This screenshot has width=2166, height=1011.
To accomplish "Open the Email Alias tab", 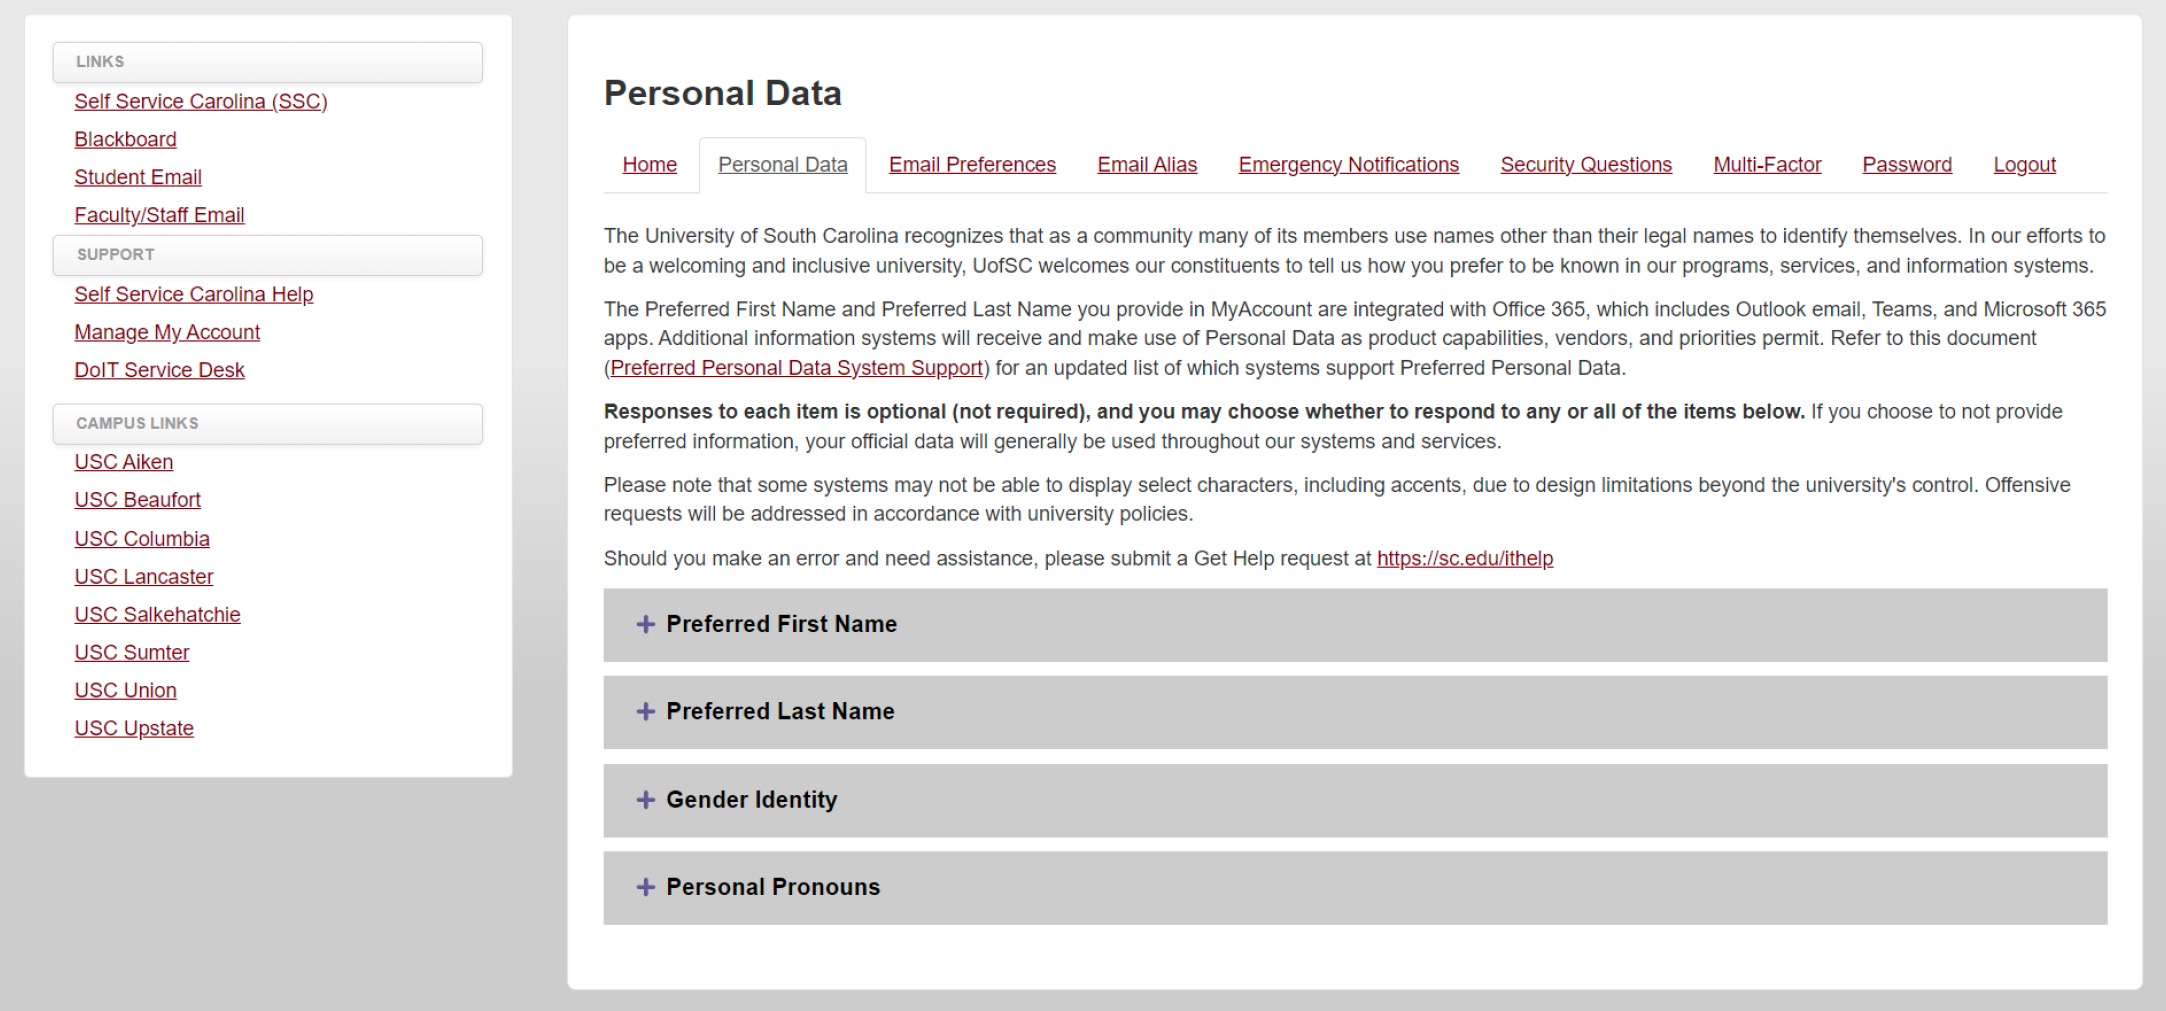I will 1147,165.
